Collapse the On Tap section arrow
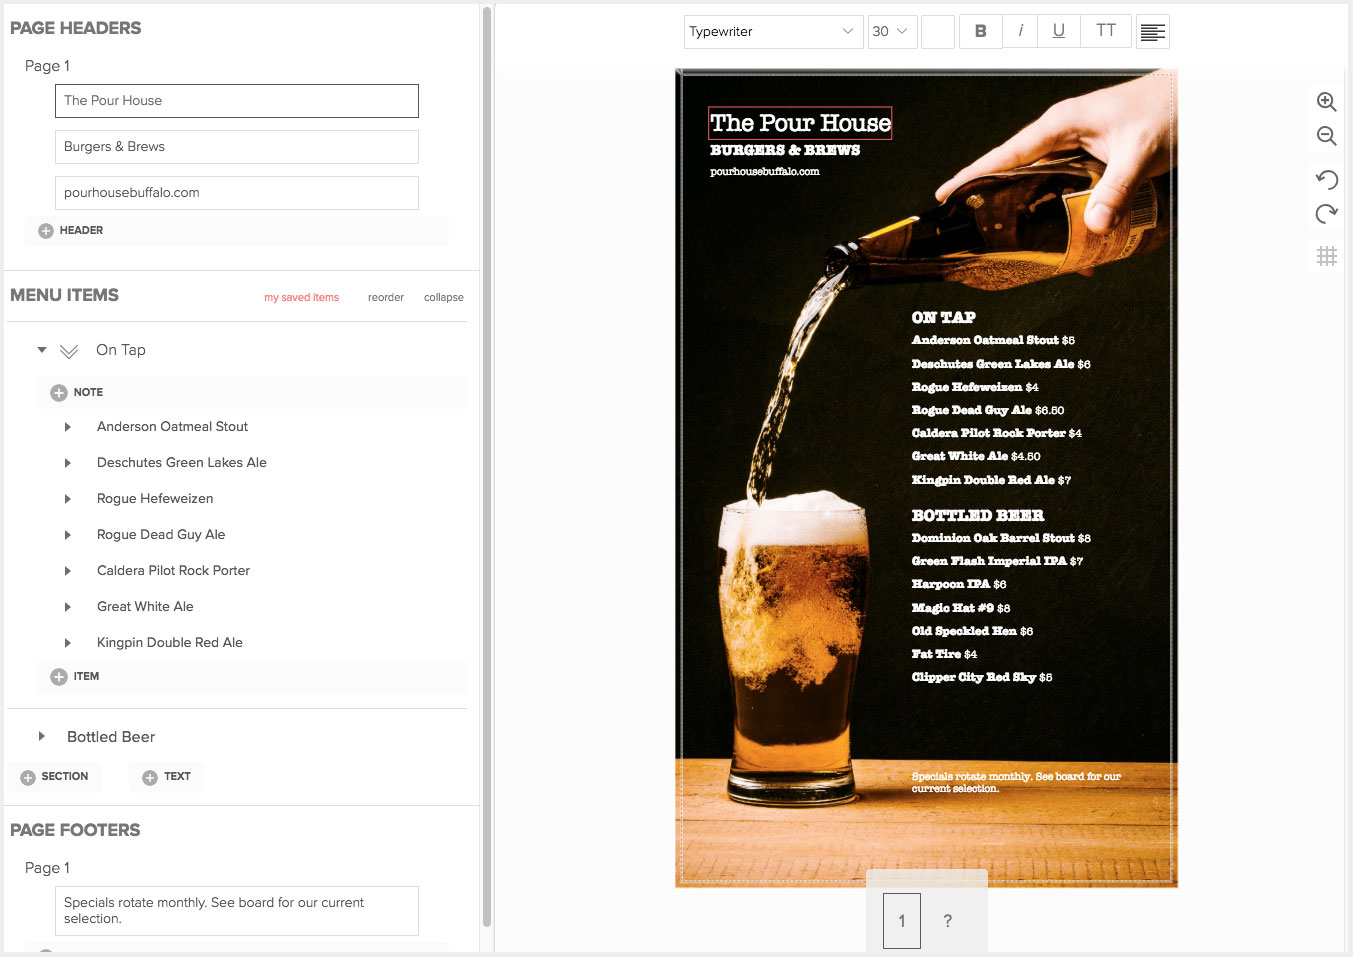 coord(42,350)
